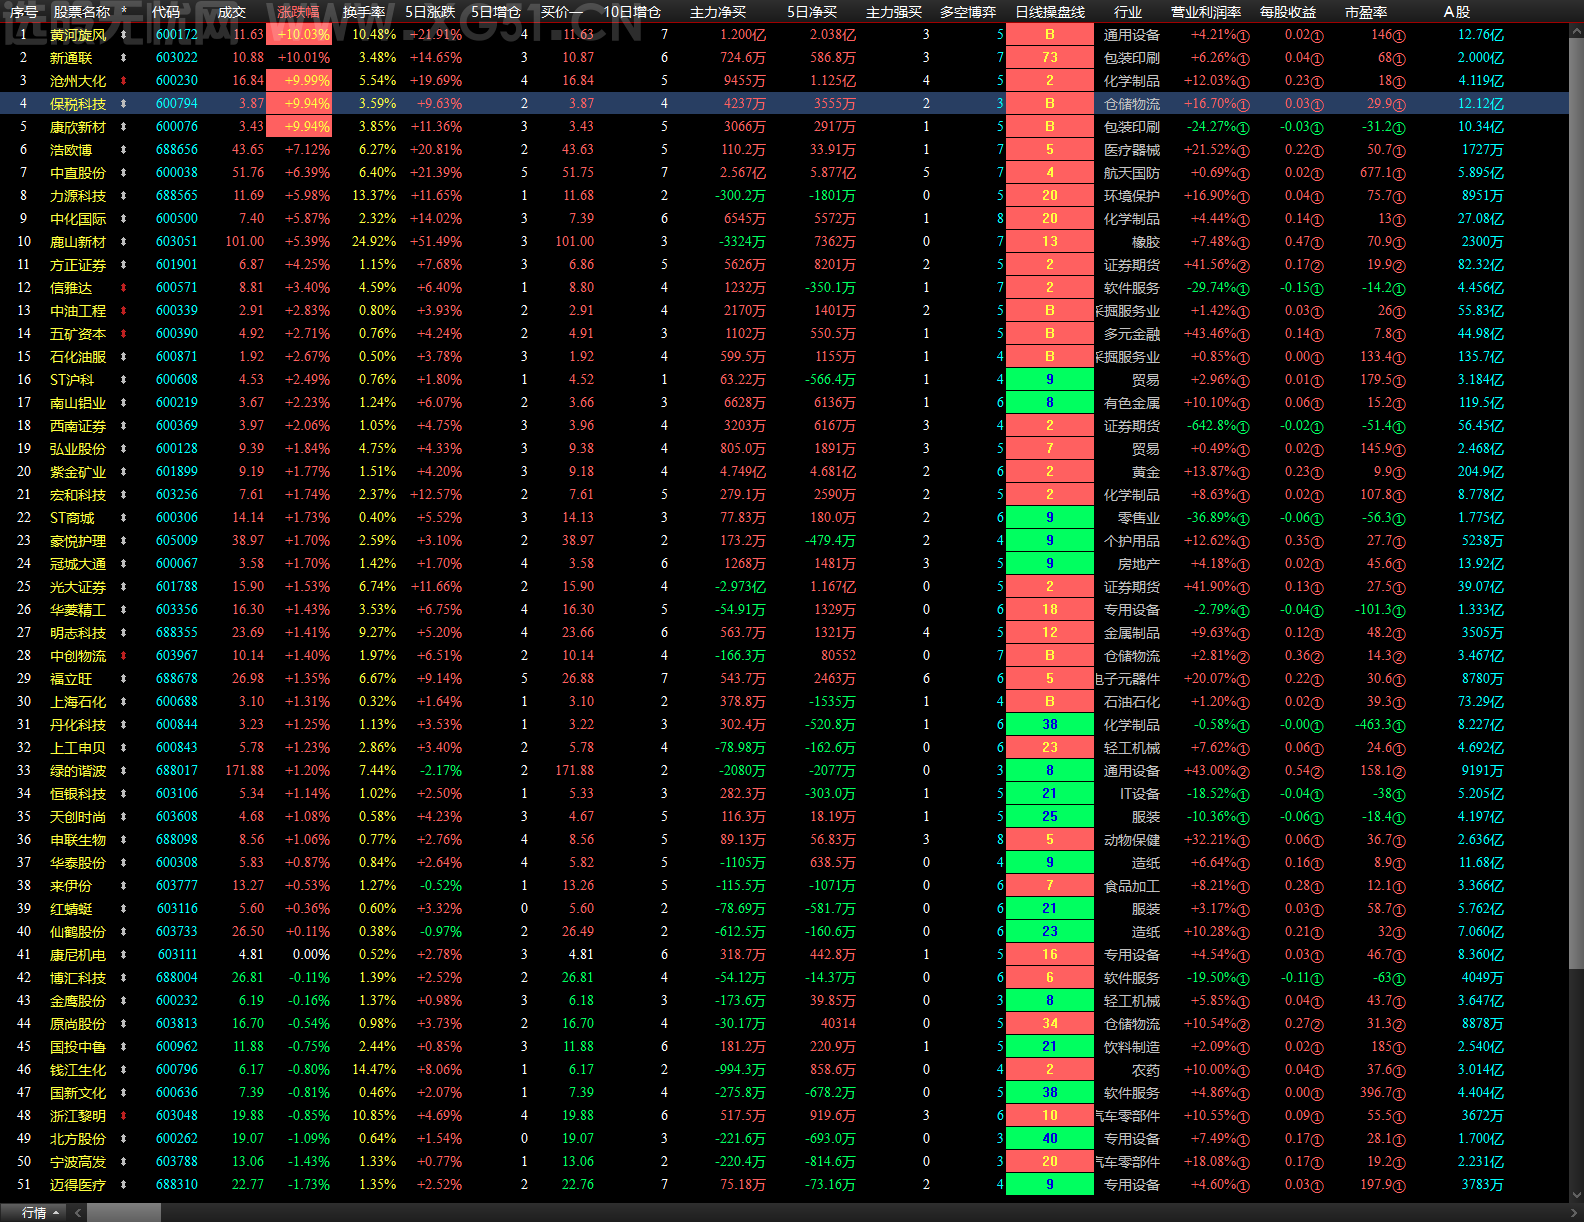Screen dimensions: 1584x1222
Task: Click the marker icon beside 迈得医疗
Action: [x=124, y=1185]
